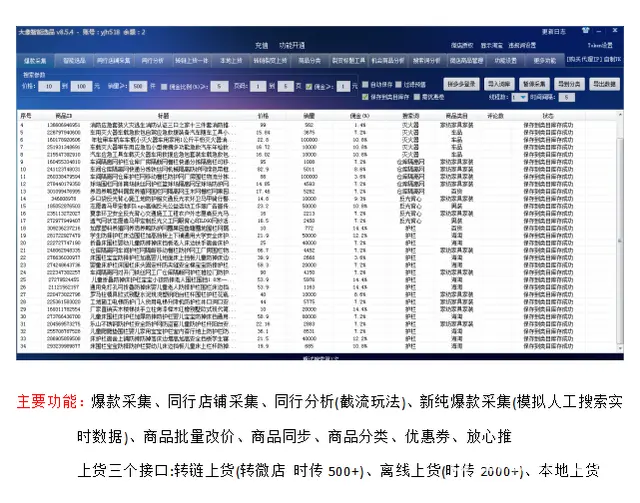640x503 pixels.
Task: Uncheck 保存到选品库存 checkbox
Action: pos(366,97)
